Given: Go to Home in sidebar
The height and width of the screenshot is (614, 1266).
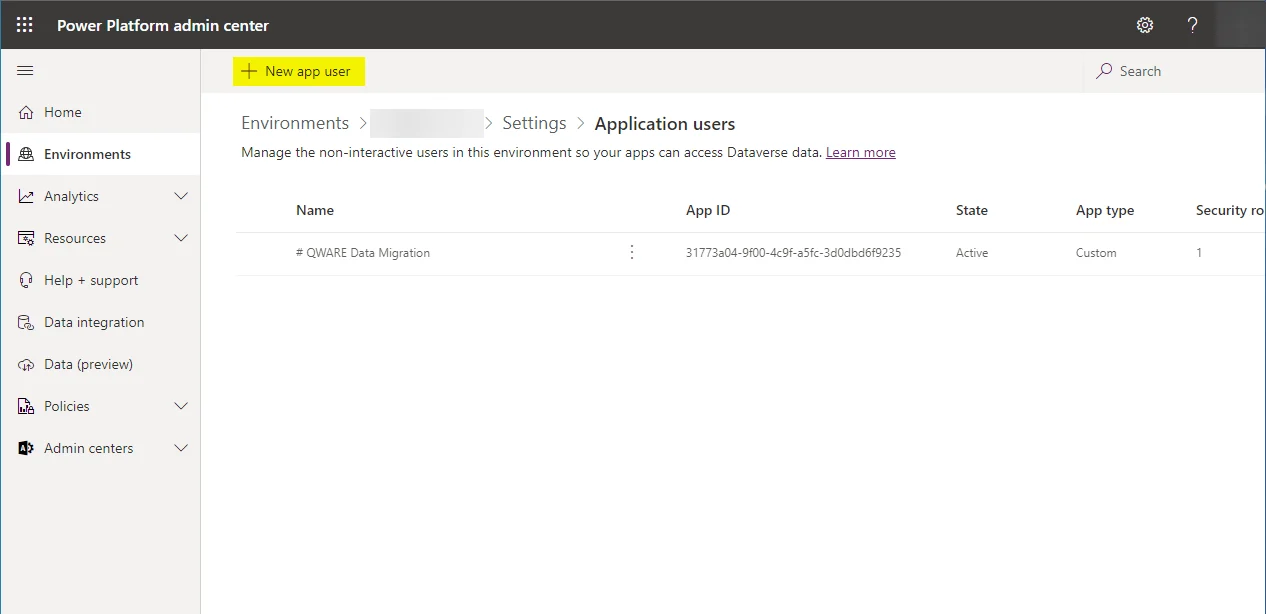Looking at the screenshot, I should tap(100, 112).
